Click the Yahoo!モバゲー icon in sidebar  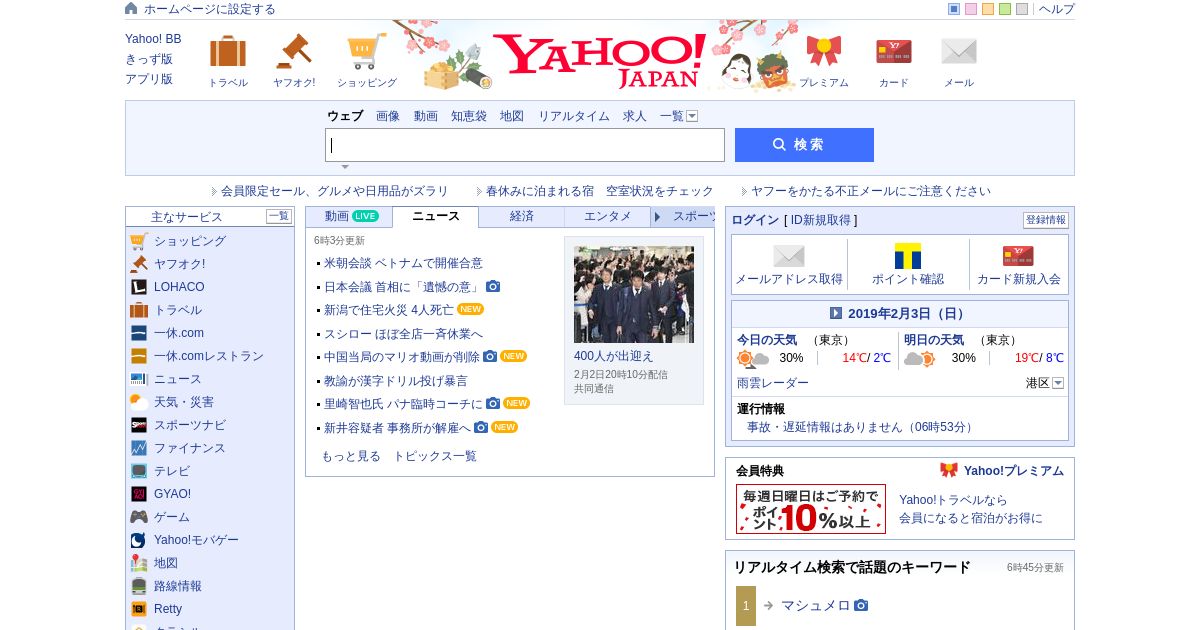[139, 540]
